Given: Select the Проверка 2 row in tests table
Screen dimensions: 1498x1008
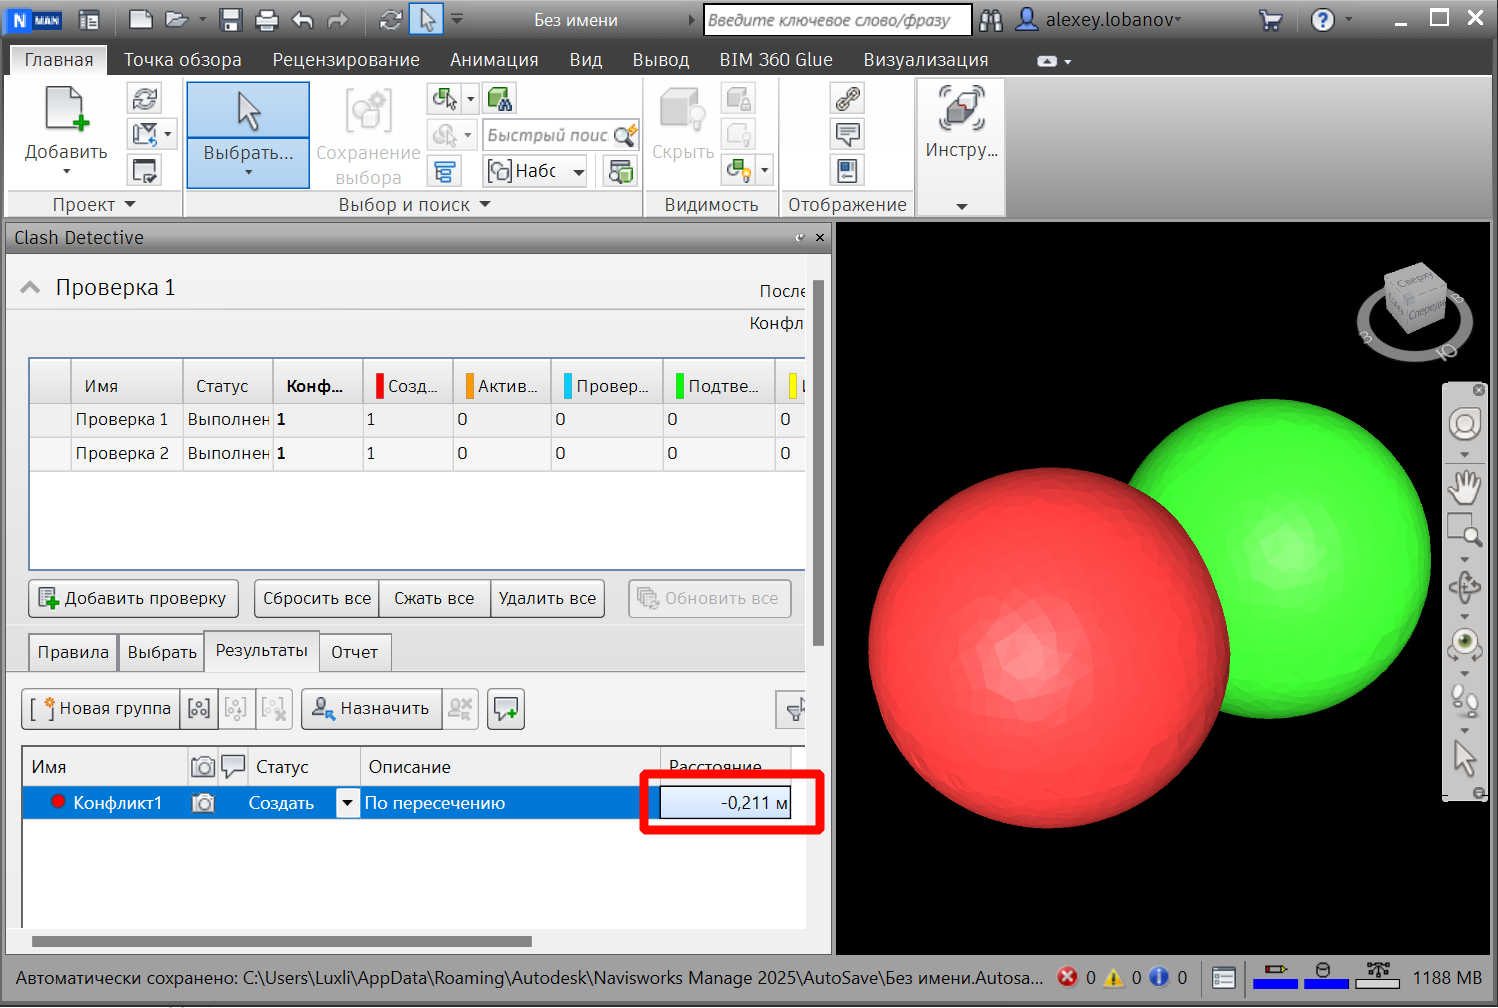Looking at the screenshot, I should 417,453.
